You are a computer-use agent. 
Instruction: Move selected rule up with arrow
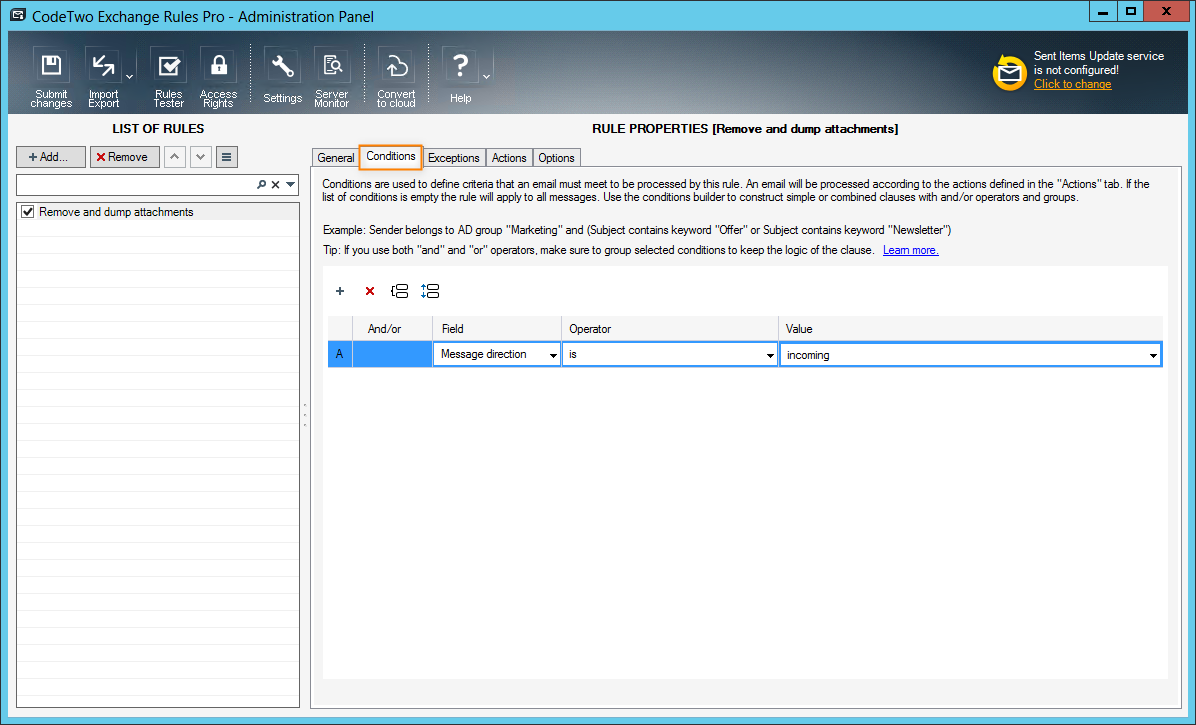[175, 157]
